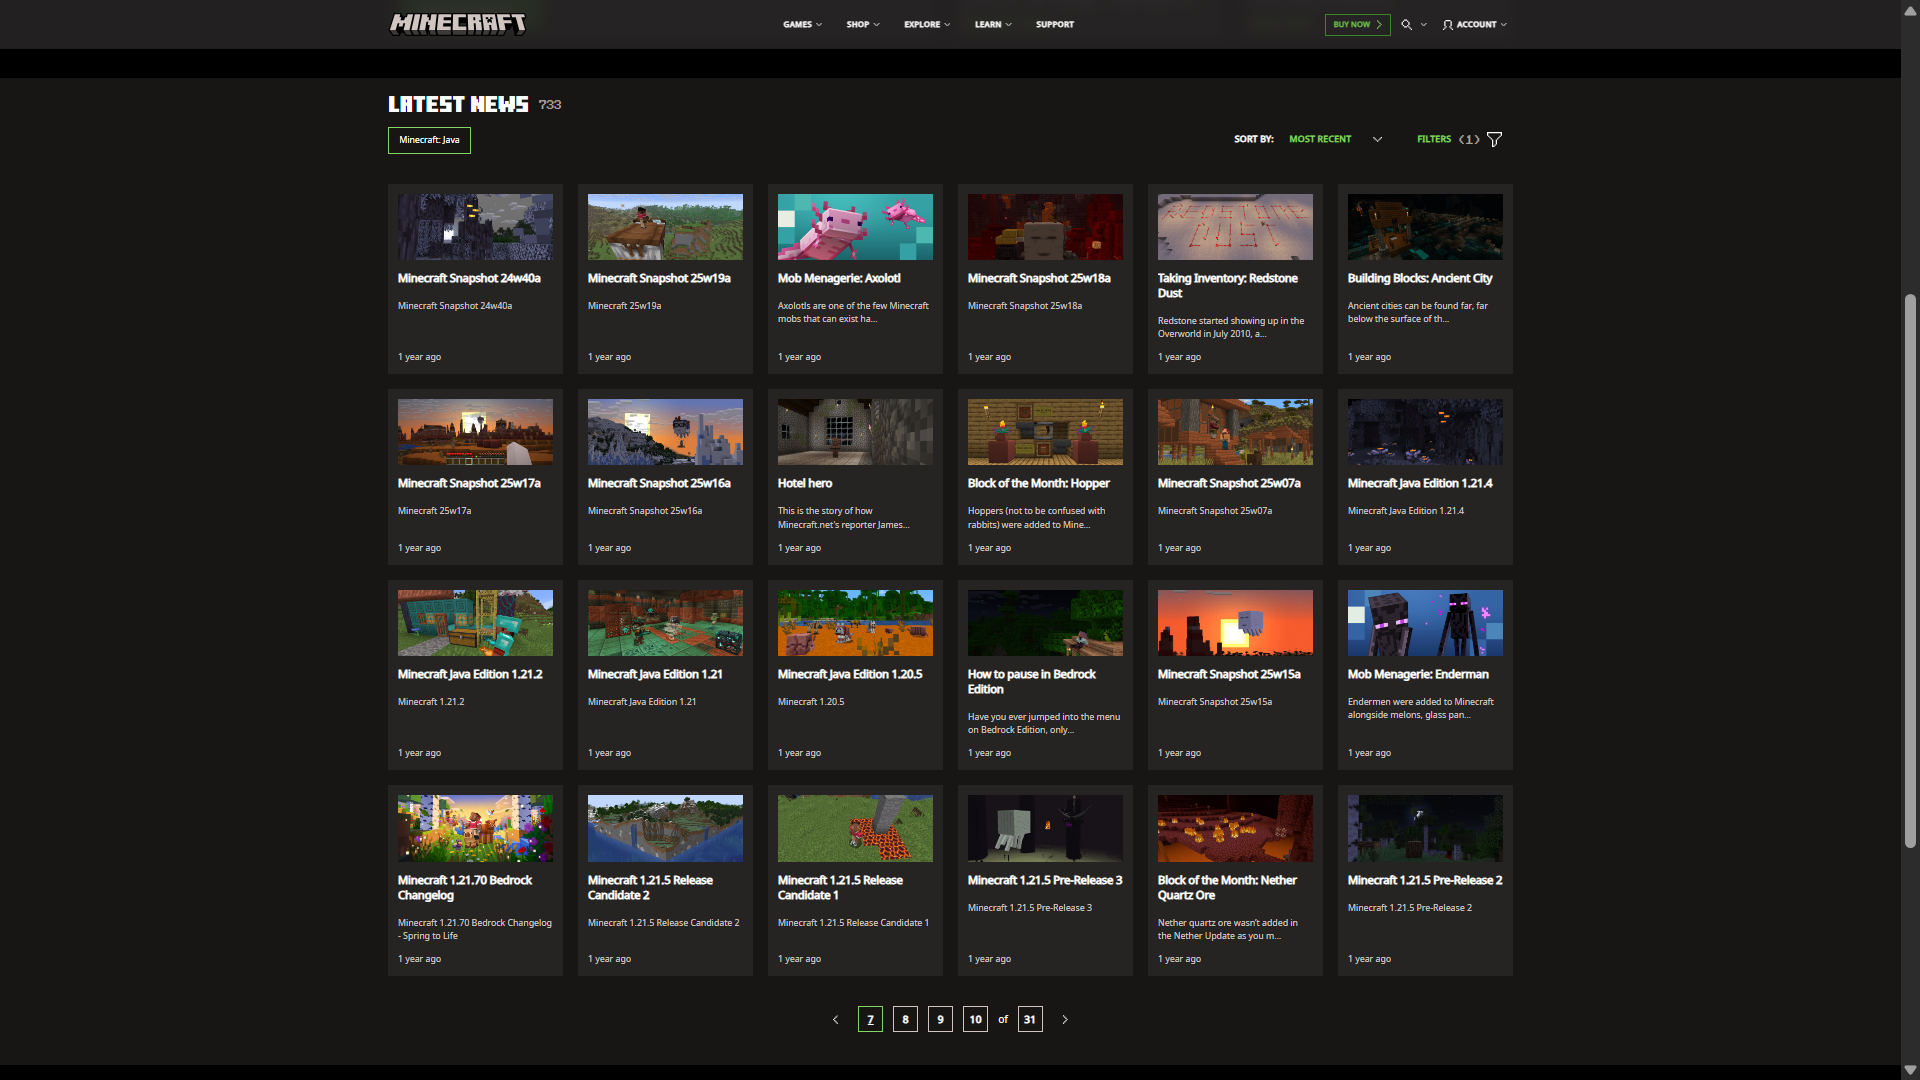Click the page scrollbar thumb

click(x=1910, y=571)
